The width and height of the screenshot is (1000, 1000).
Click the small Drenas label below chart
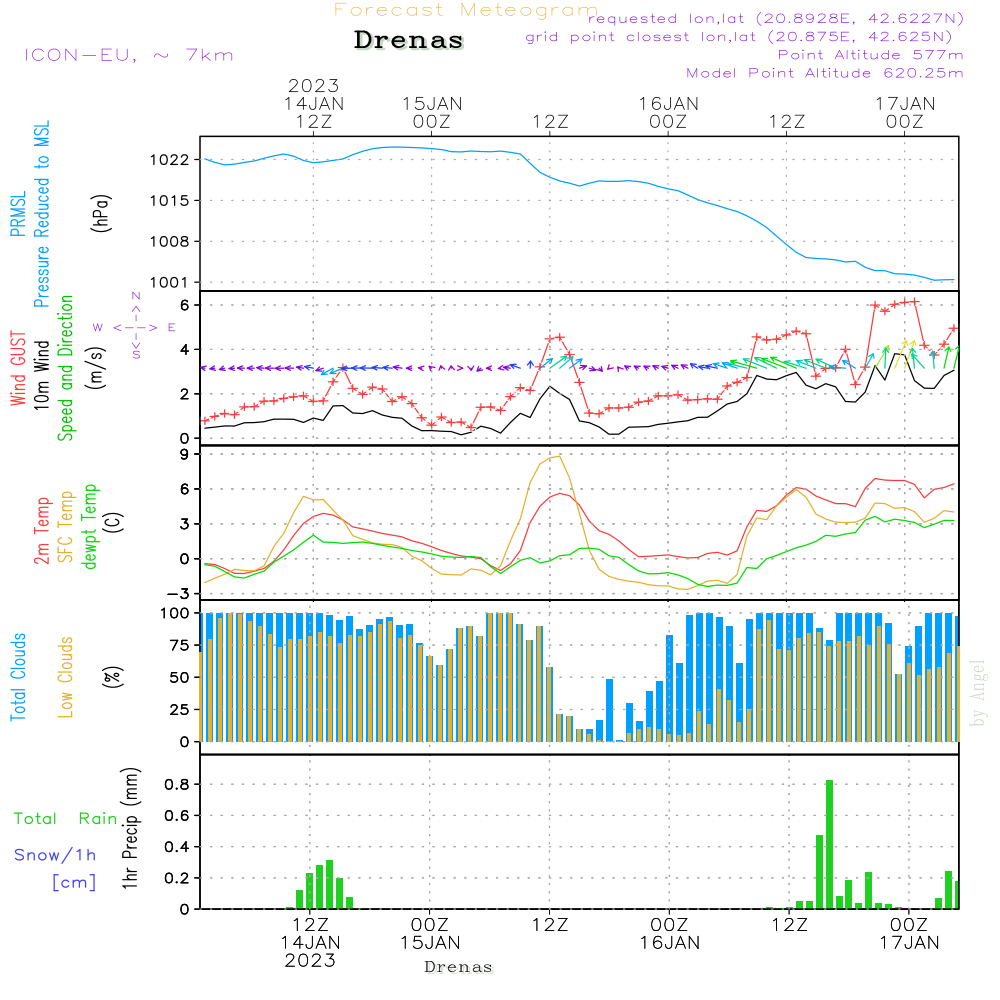point(459,967)
